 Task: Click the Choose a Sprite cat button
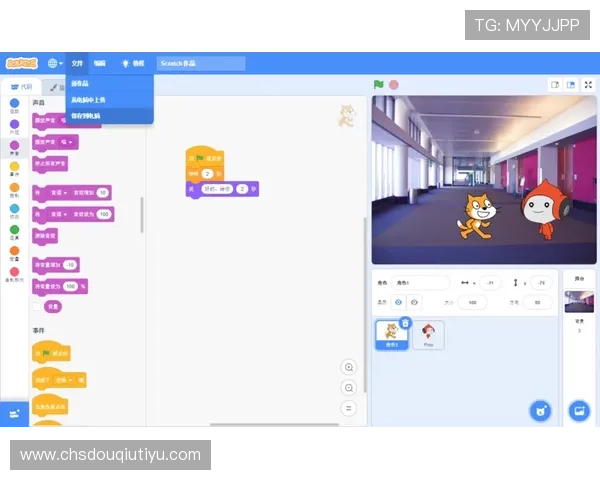(540, 411)
